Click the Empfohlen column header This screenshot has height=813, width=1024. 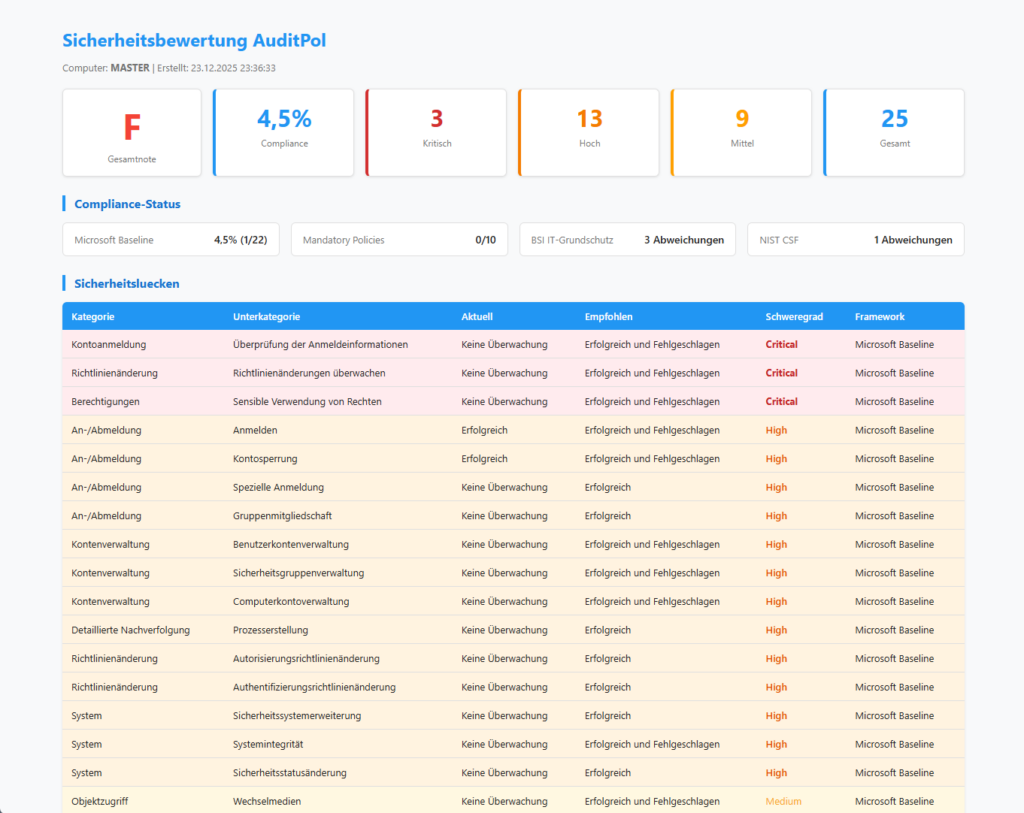[613, 316]
